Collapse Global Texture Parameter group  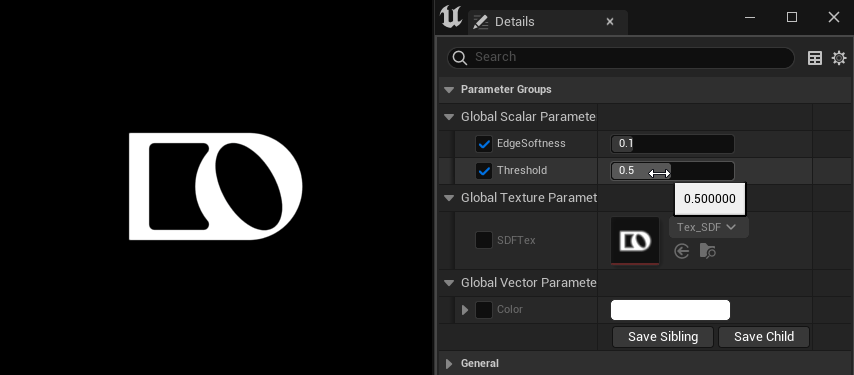[449, 198]
